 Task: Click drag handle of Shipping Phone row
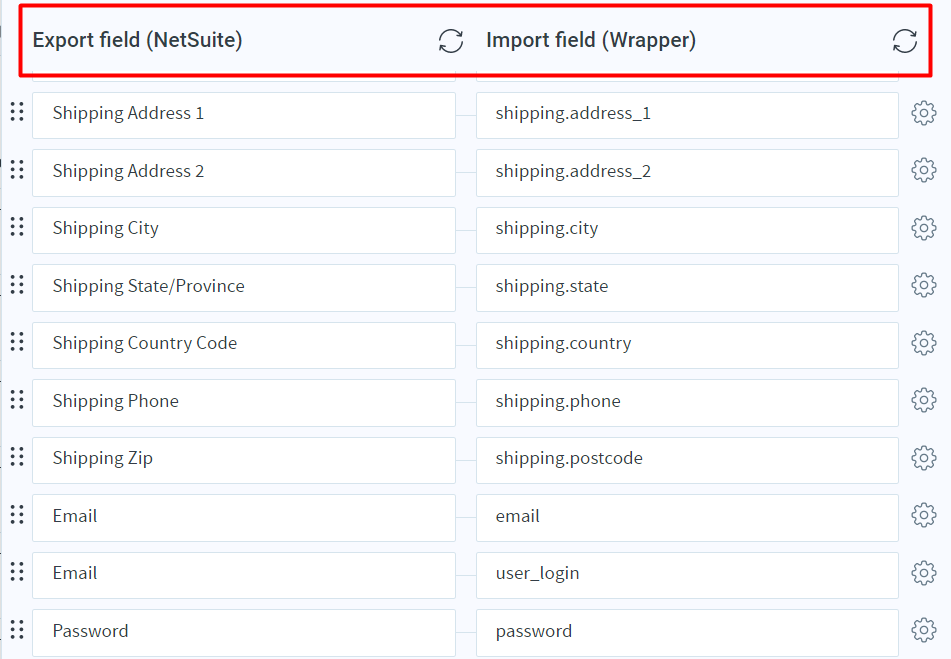(17, 400)
